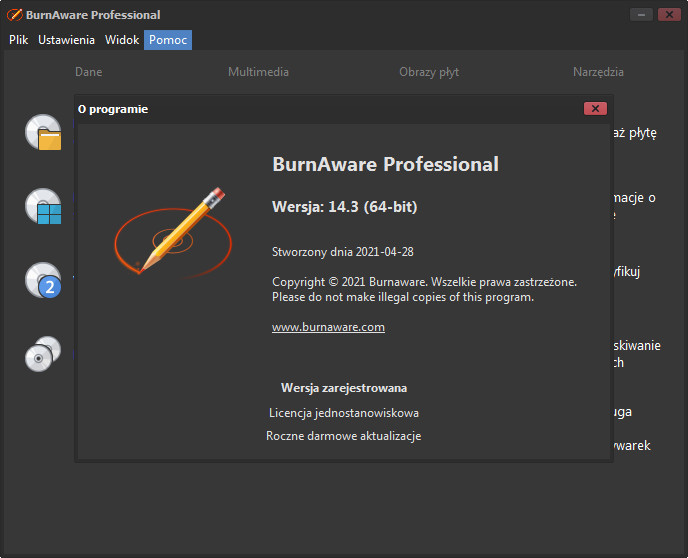Click the data disc folder icon
688x558 pixels.
point(43,132)
